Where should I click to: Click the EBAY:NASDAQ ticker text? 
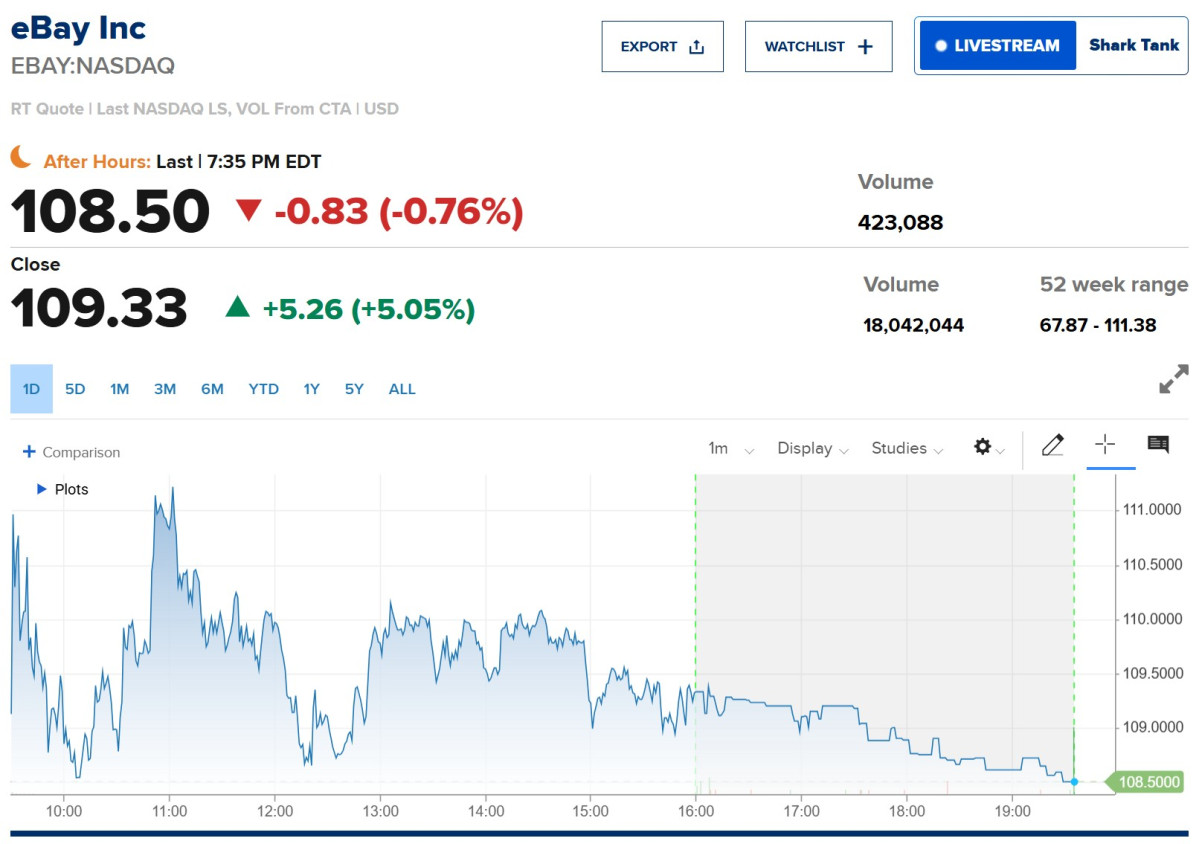click(x=93, y=66)
